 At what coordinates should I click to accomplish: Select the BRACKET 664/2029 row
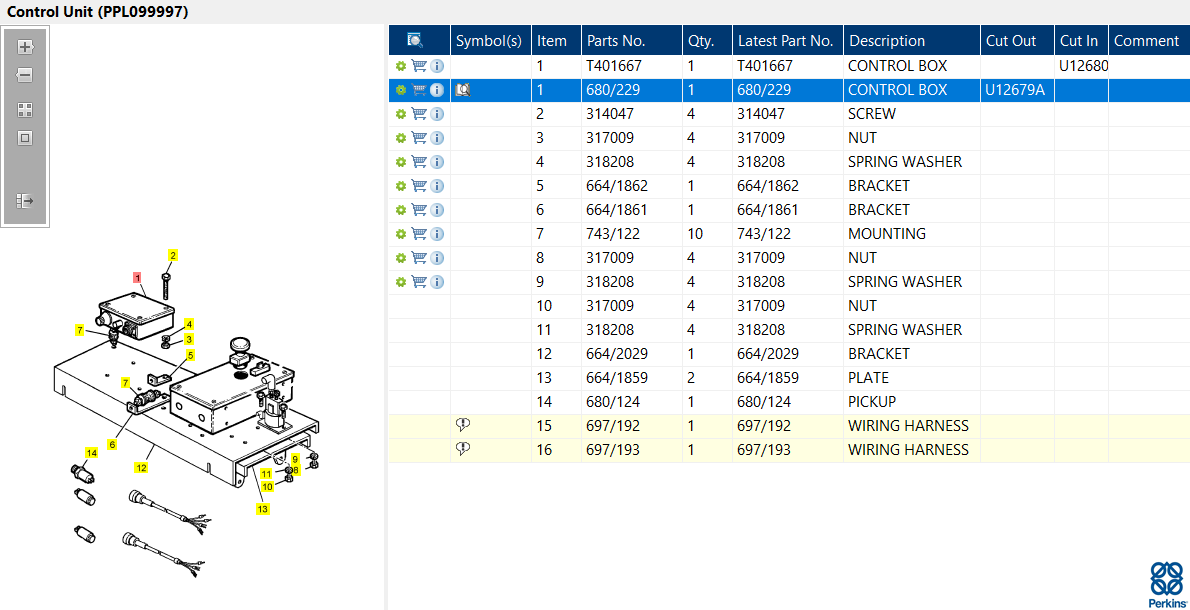789,354
